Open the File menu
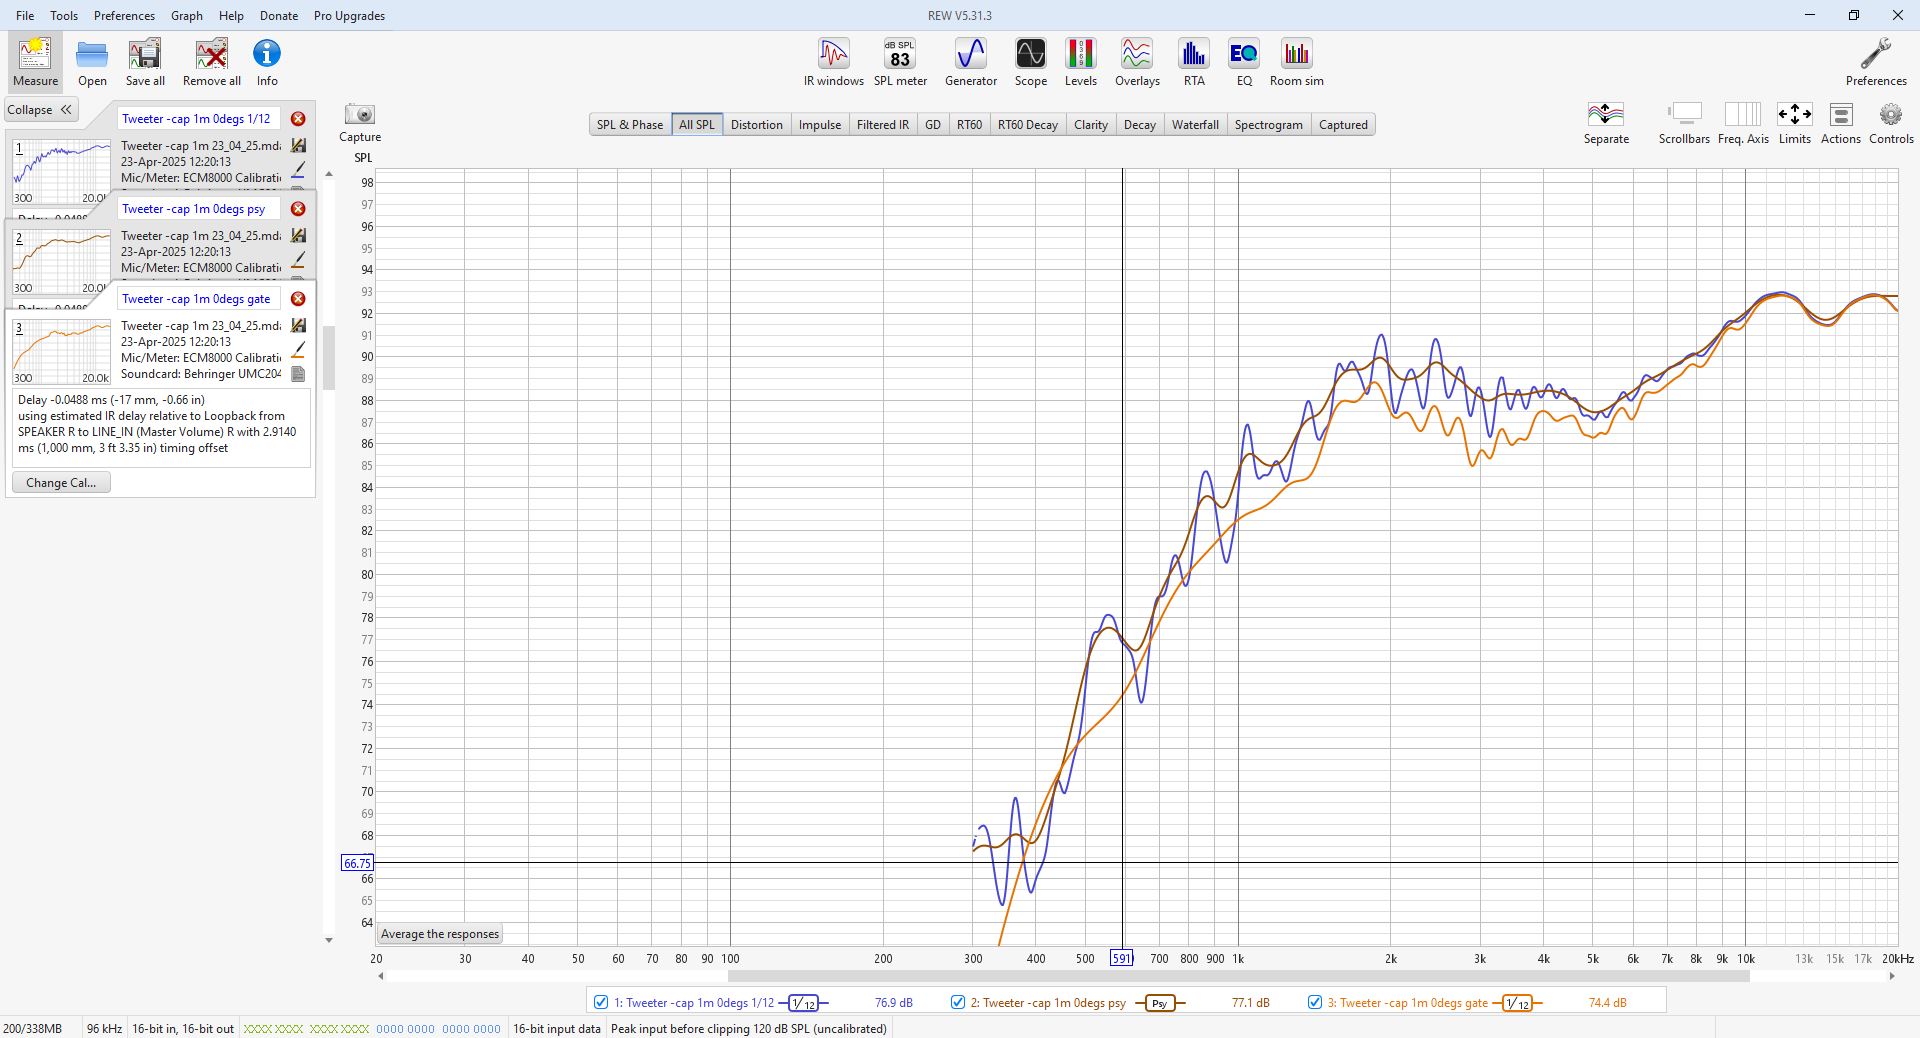Viewport: 1920px width, 1038px height. [25, 16]
